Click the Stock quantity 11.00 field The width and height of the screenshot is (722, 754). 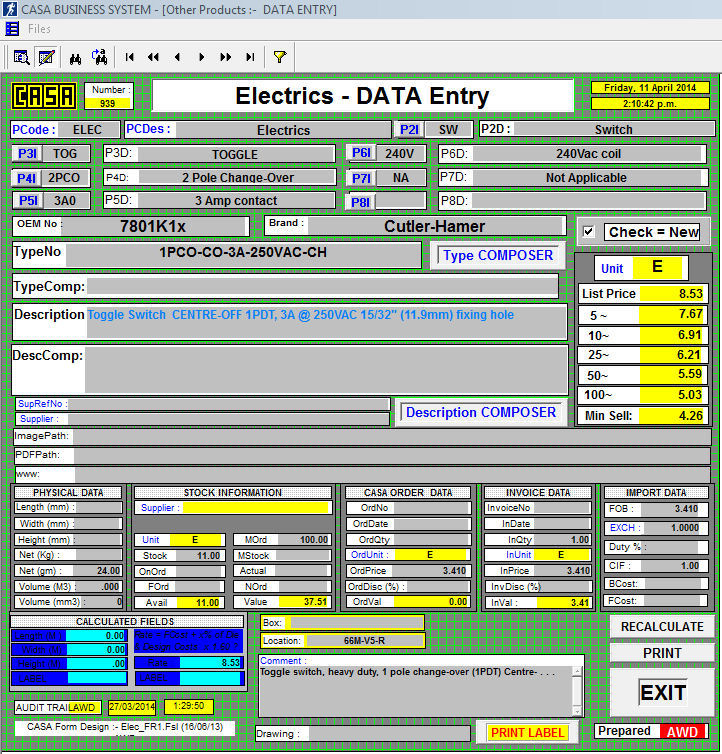click(199, 555)
